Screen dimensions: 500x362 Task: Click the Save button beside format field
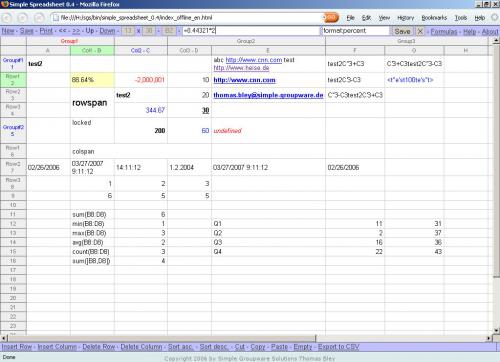402,31
